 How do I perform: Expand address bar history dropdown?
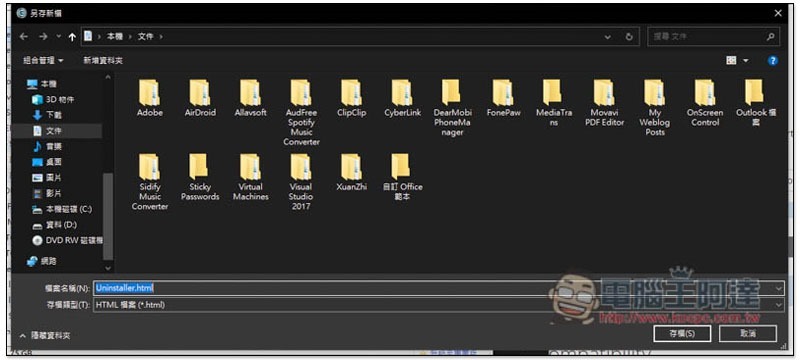coord(607,37)
